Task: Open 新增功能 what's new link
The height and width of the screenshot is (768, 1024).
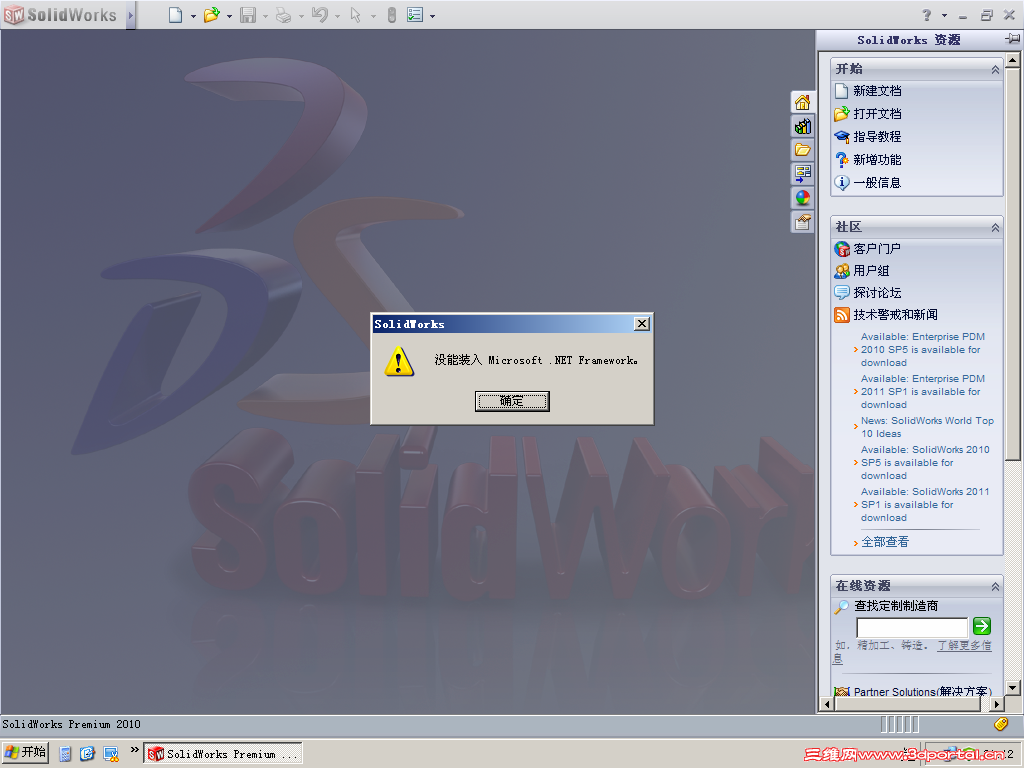Action: [877, 159]
